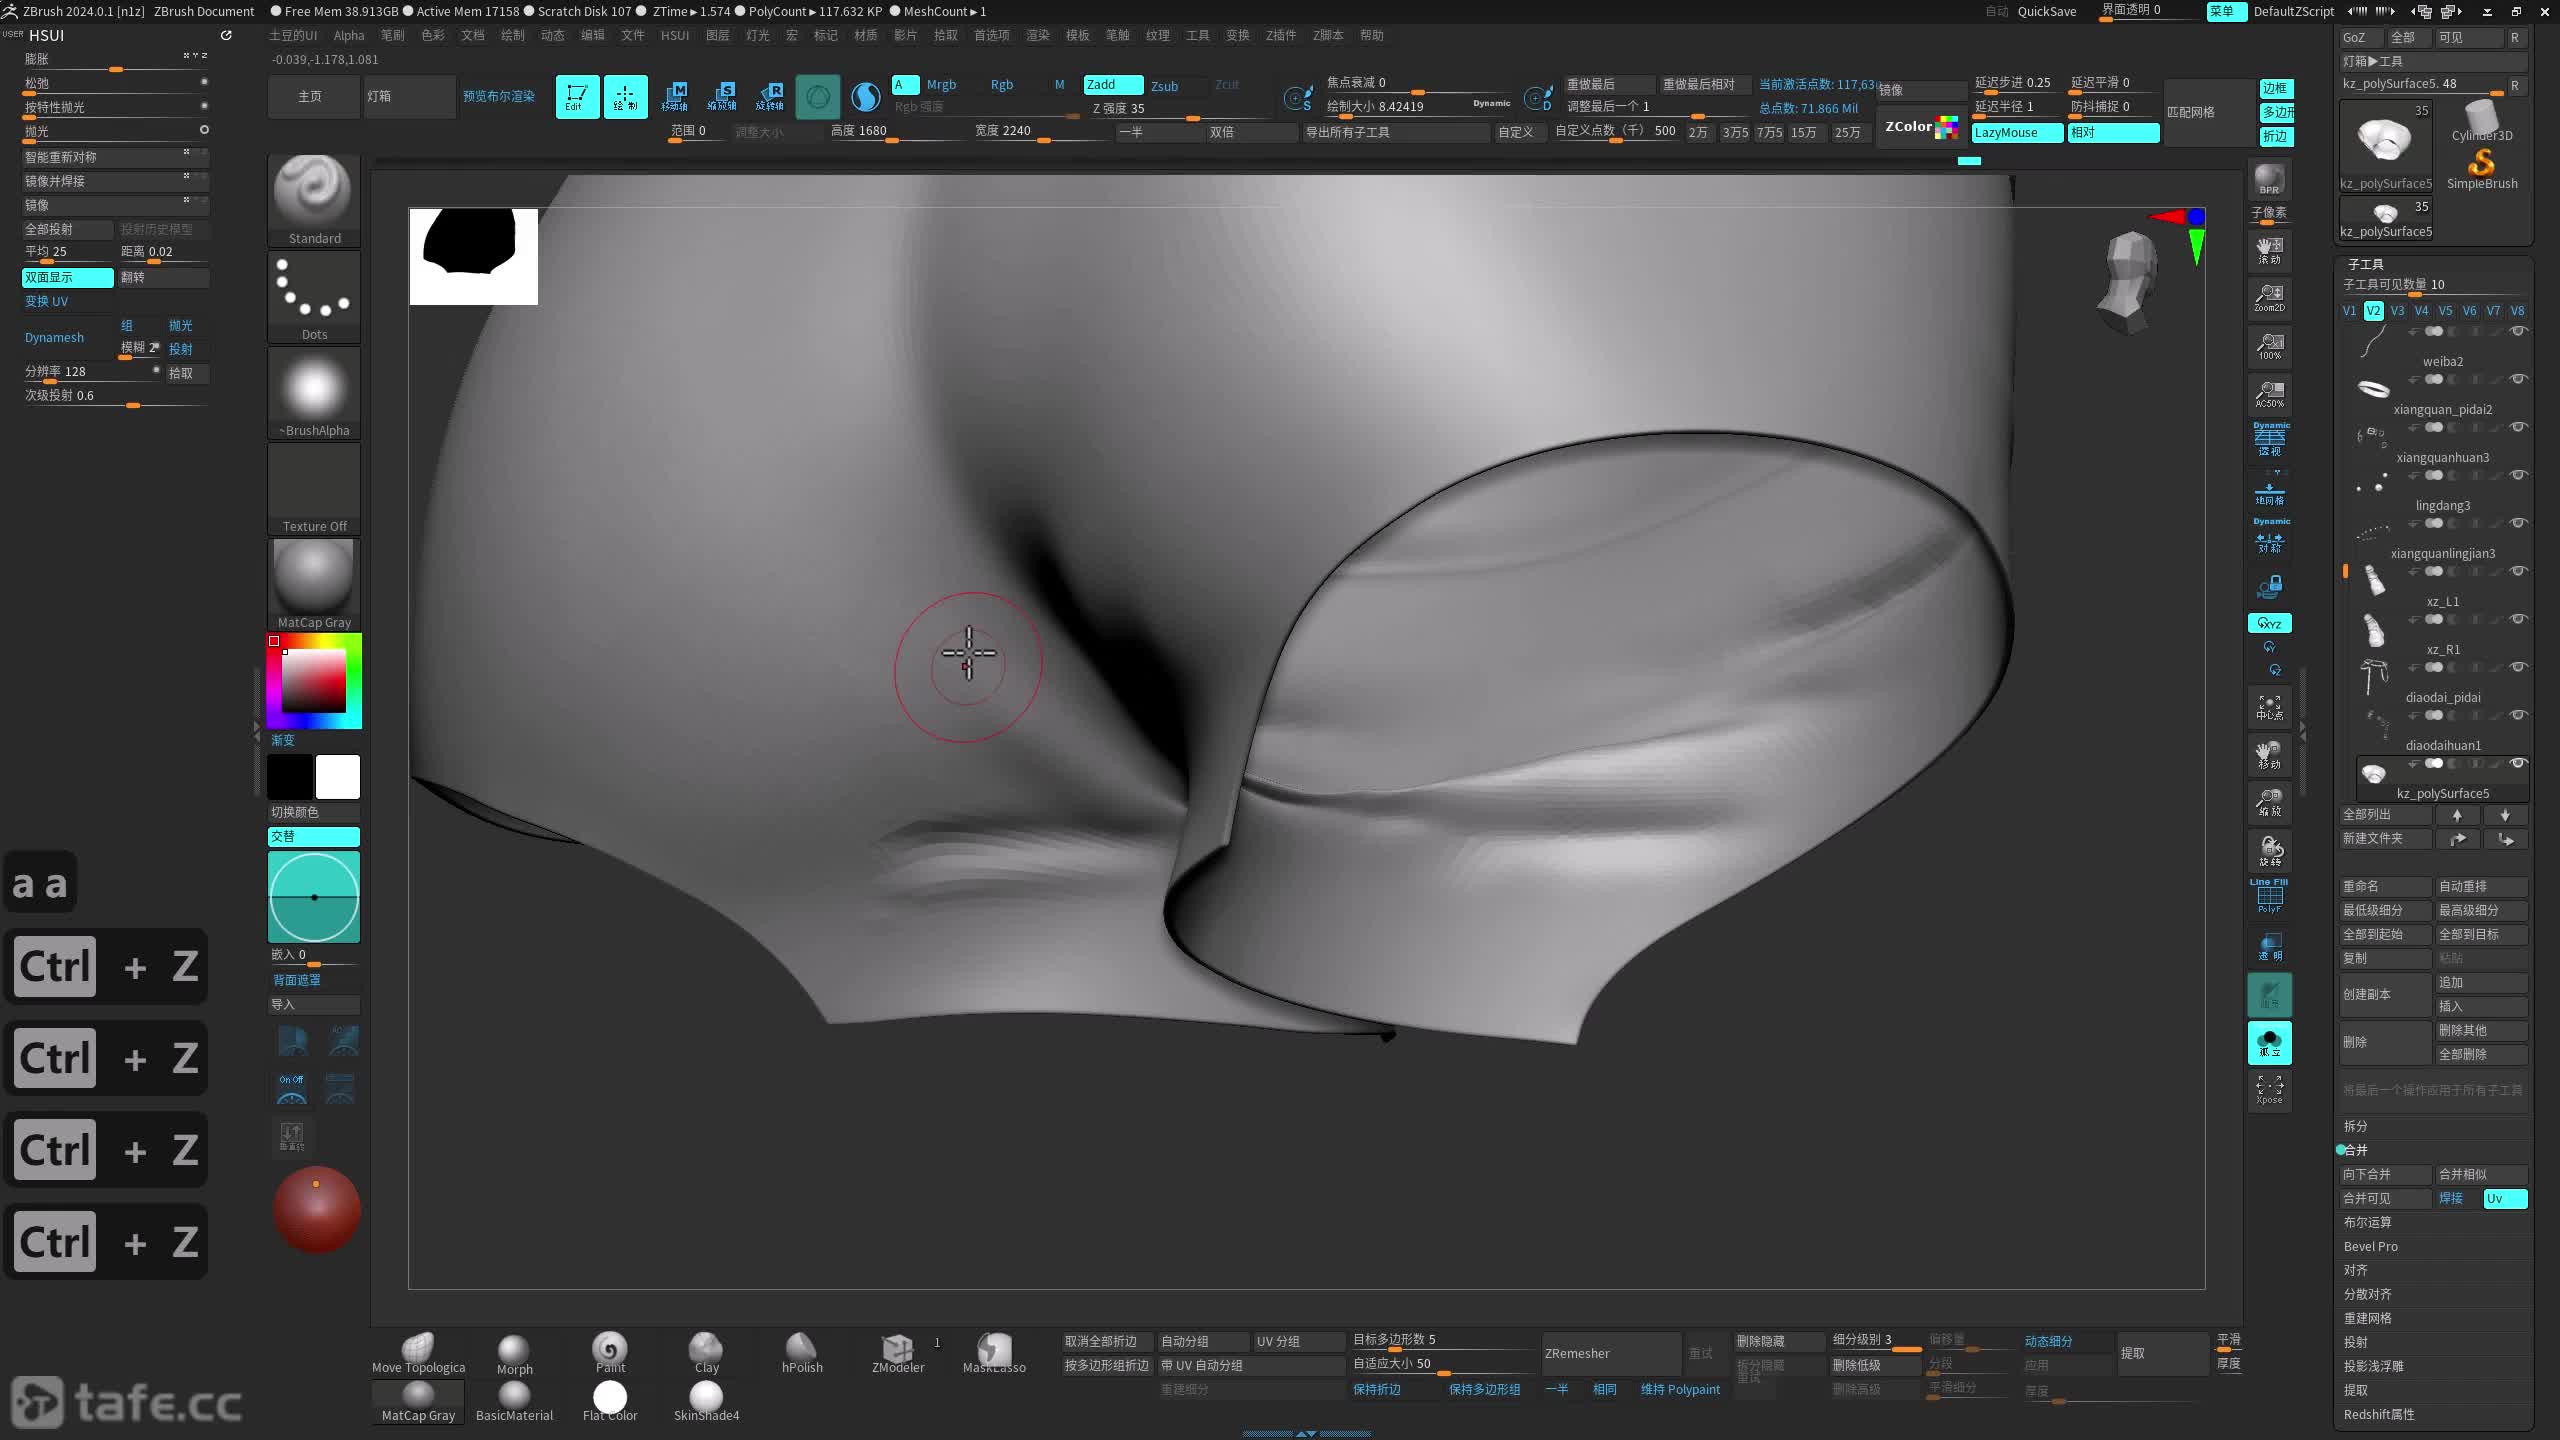
Task: Collapse the Subtool (子工具) panel header
Action: [x=2366, y=264]
